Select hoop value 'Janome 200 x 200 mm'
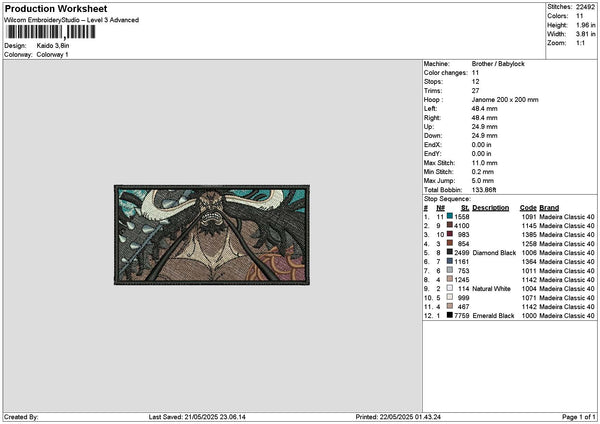This screenshot has height=424, width=600. click(505, 100)
